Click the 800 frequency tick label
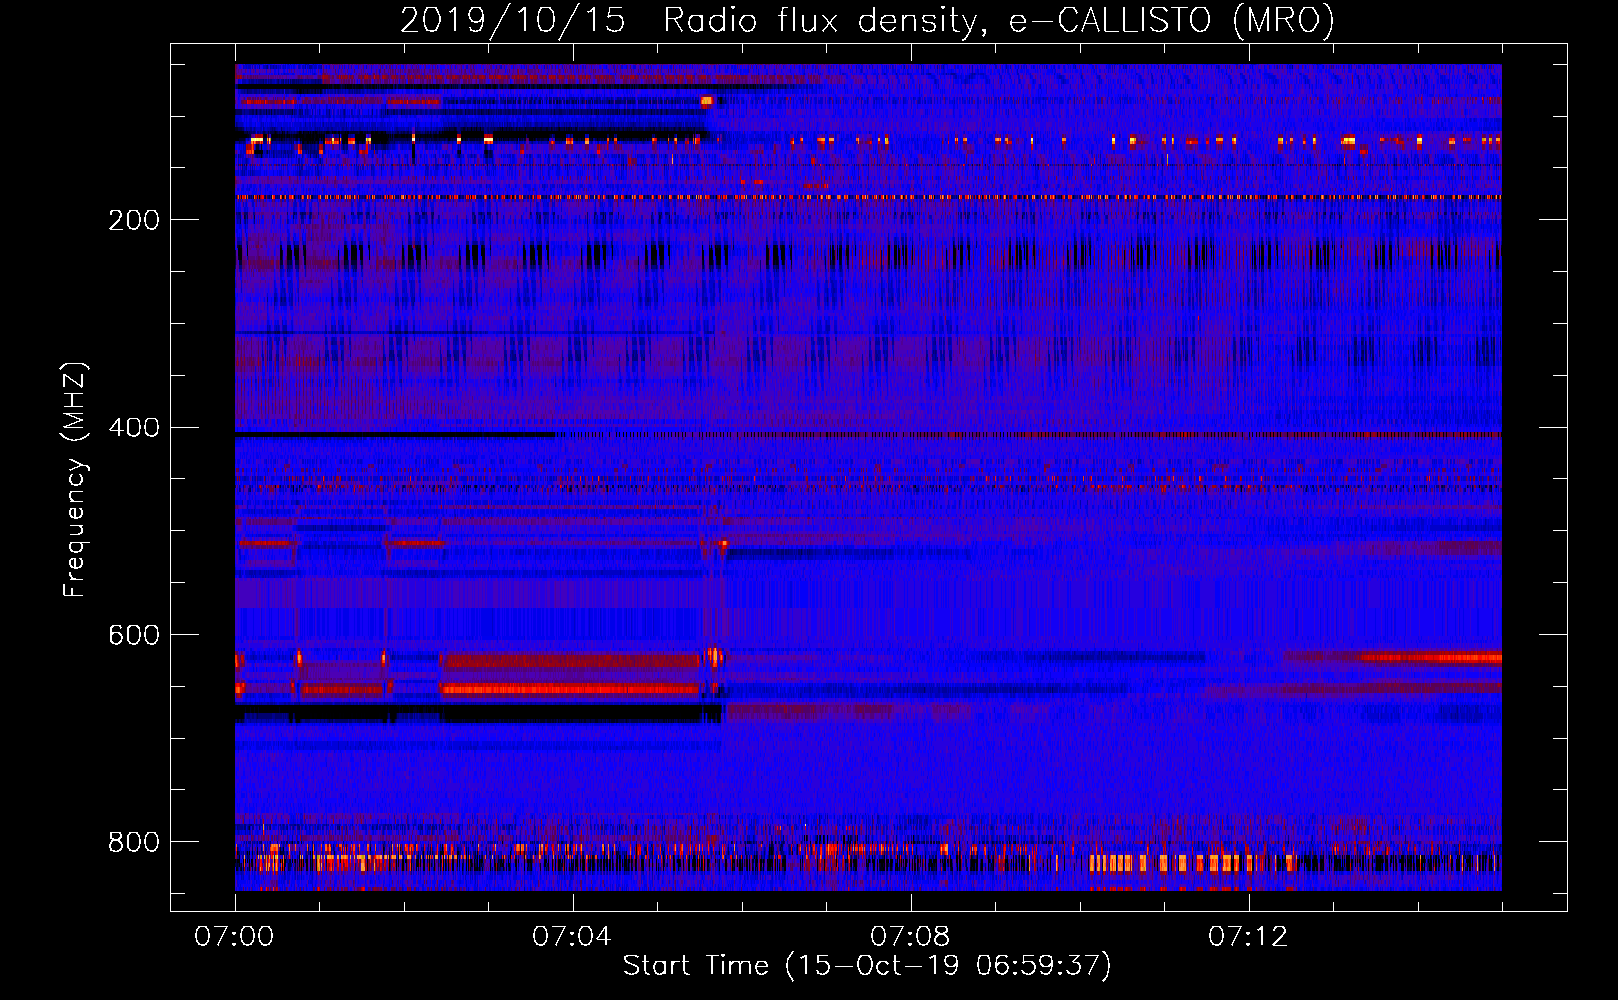 point(134,842)
